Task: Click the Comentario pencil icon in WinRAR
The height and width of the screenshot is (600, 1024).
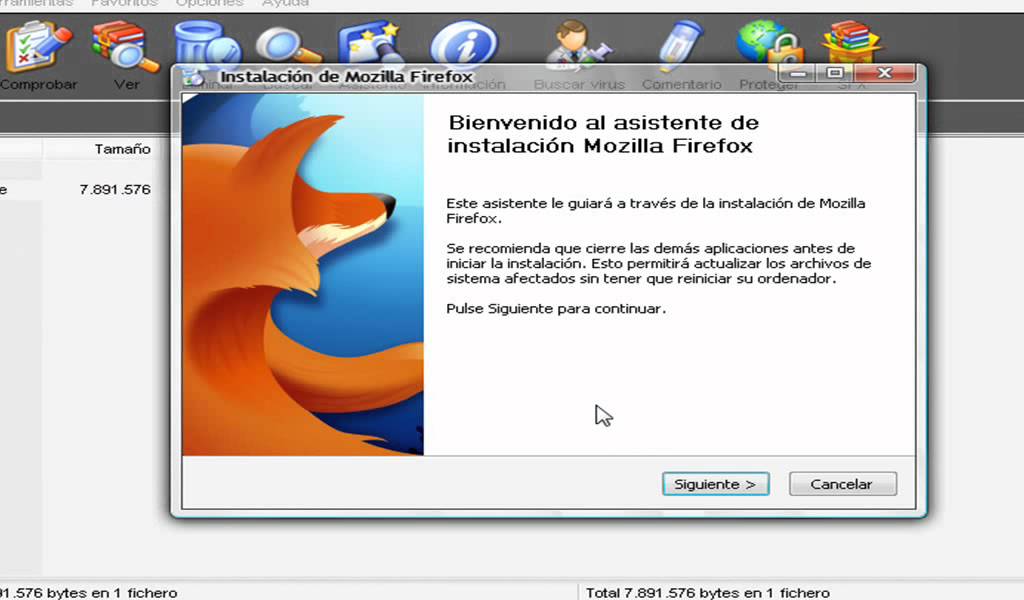Action: (680, 46)
